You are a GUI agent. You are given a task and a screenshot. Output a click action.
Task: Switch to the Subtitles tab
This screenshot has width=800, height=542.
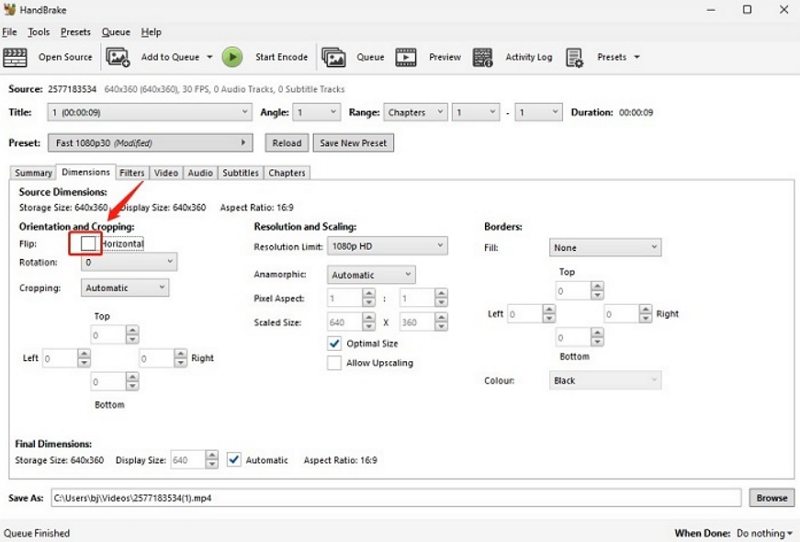[x=240, y=173]
